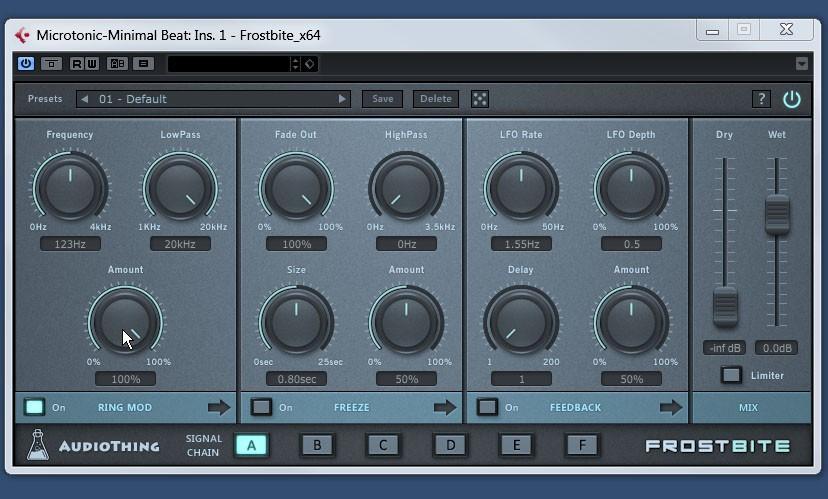The height and width of the screenshot is (499, 828).
Task: Select the previous preset arrow
Action: click(x=84, y=99)
